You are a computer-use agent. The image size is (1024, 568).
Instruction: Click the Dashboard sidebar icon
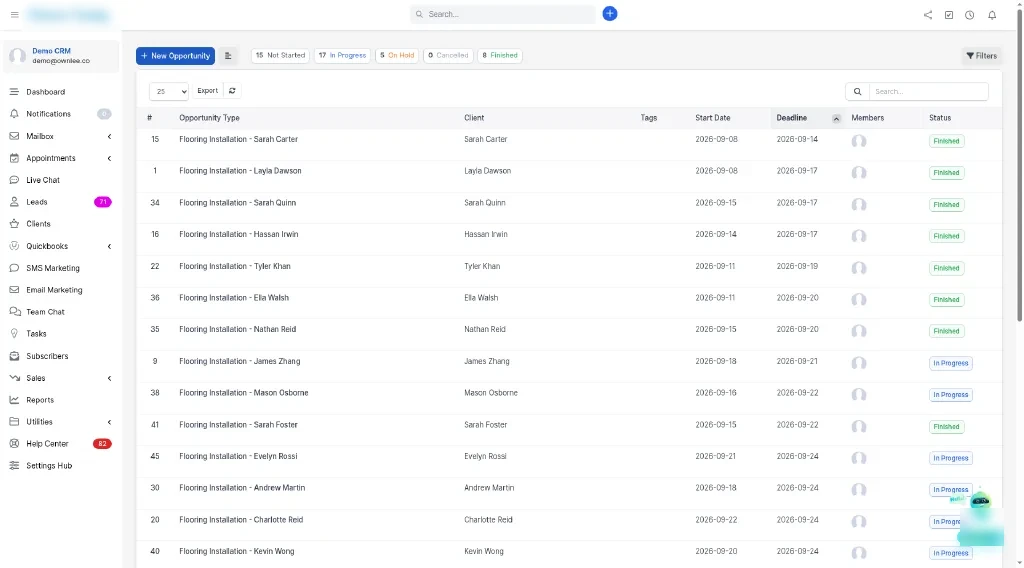14,92
